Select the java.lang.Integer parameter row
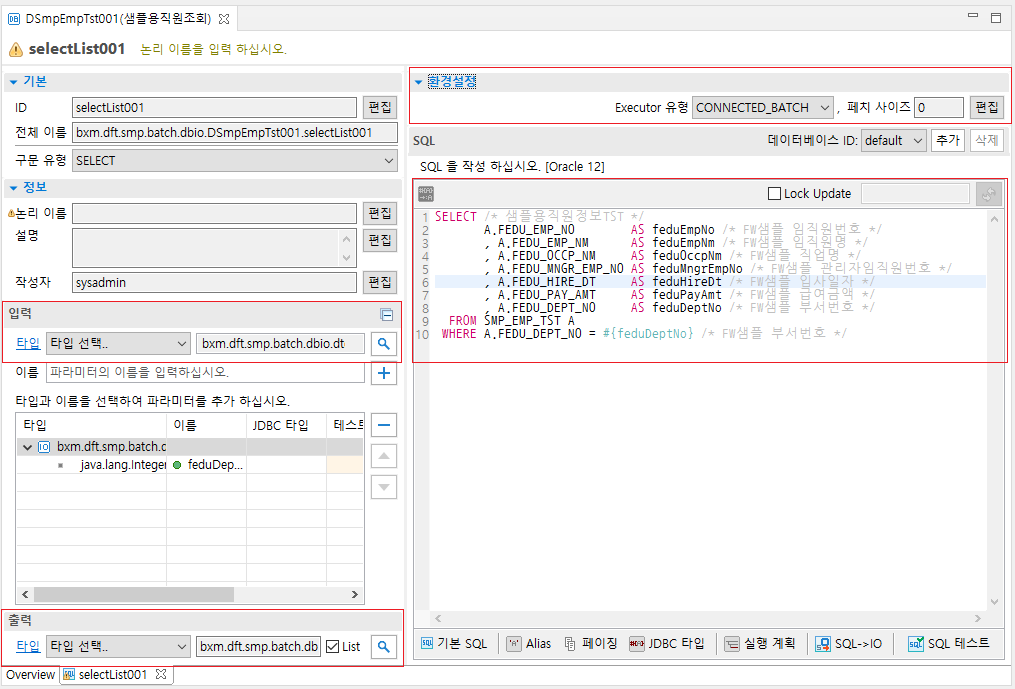 point(190,465)
